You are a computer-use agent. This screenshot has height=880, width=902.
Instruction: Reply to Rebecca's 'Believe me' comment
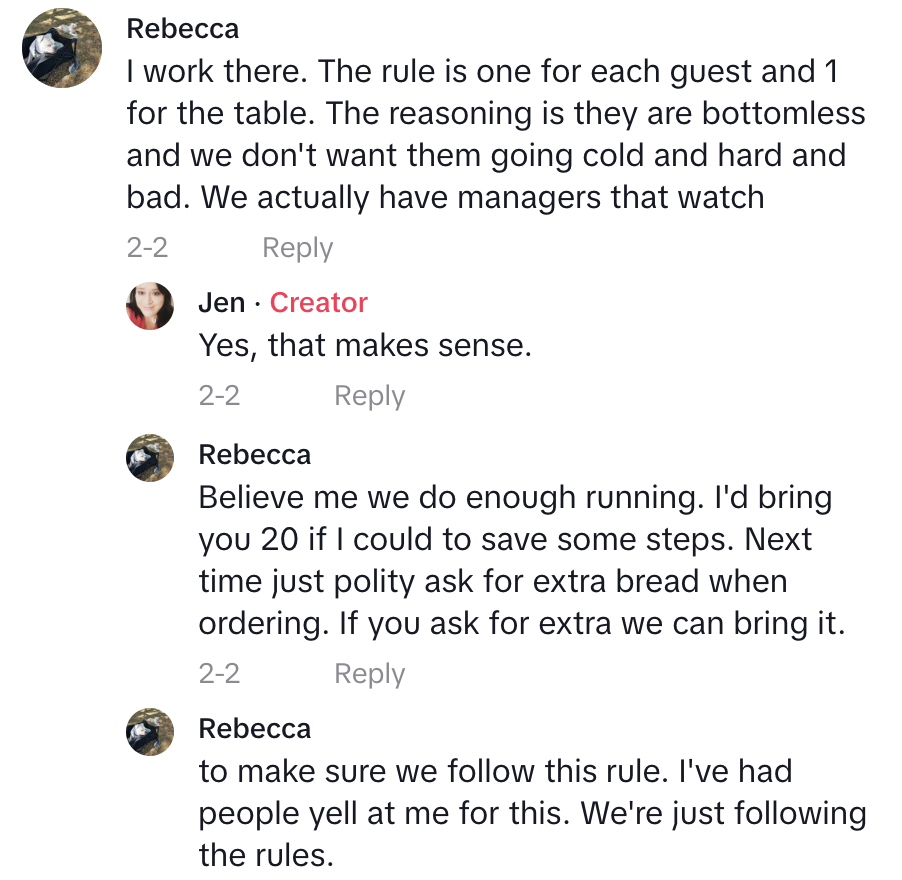pyautogui.click(x=369, y=674)
